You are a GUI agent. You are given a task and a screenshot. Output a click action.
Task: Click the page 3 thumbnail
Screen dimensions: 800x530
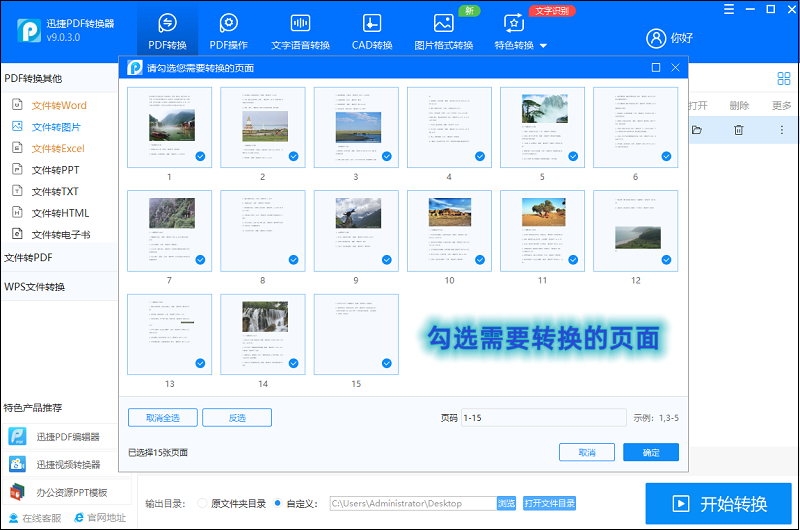coord(356,127)
